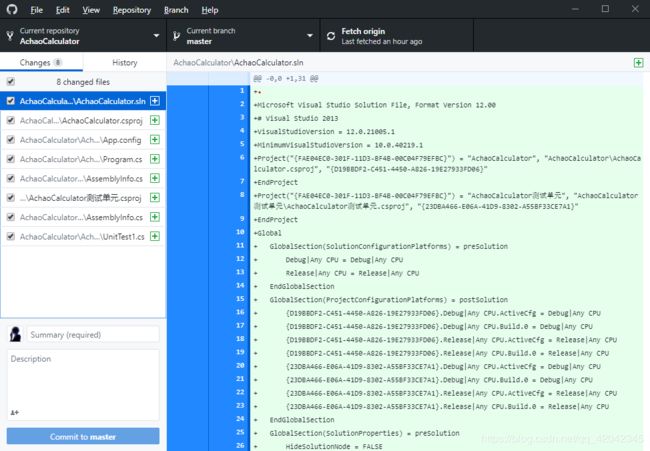Open the Current repository dropdown arrow
The height and width of the screenshot is (451, 650).
[x=156, y=36]
